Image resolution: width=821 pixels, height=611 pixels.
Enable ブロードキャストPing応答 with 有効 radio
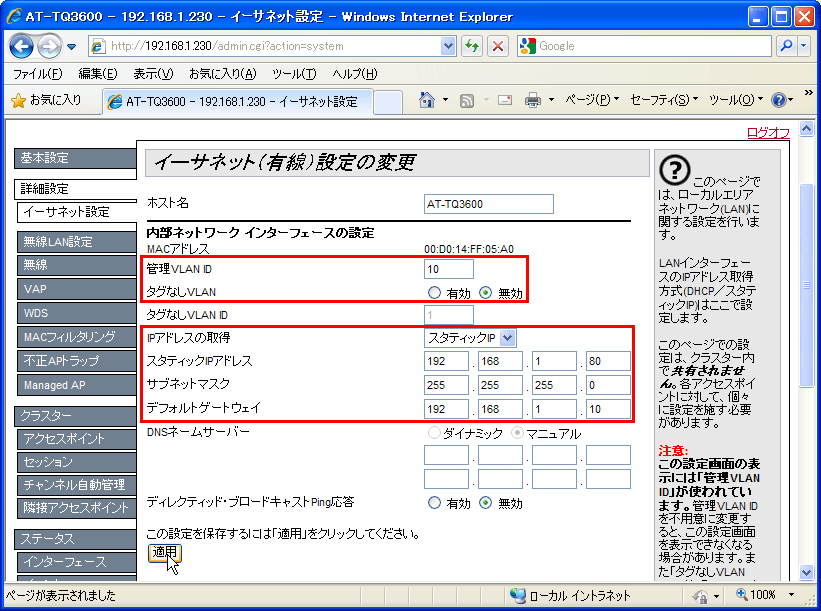[434, 503]
